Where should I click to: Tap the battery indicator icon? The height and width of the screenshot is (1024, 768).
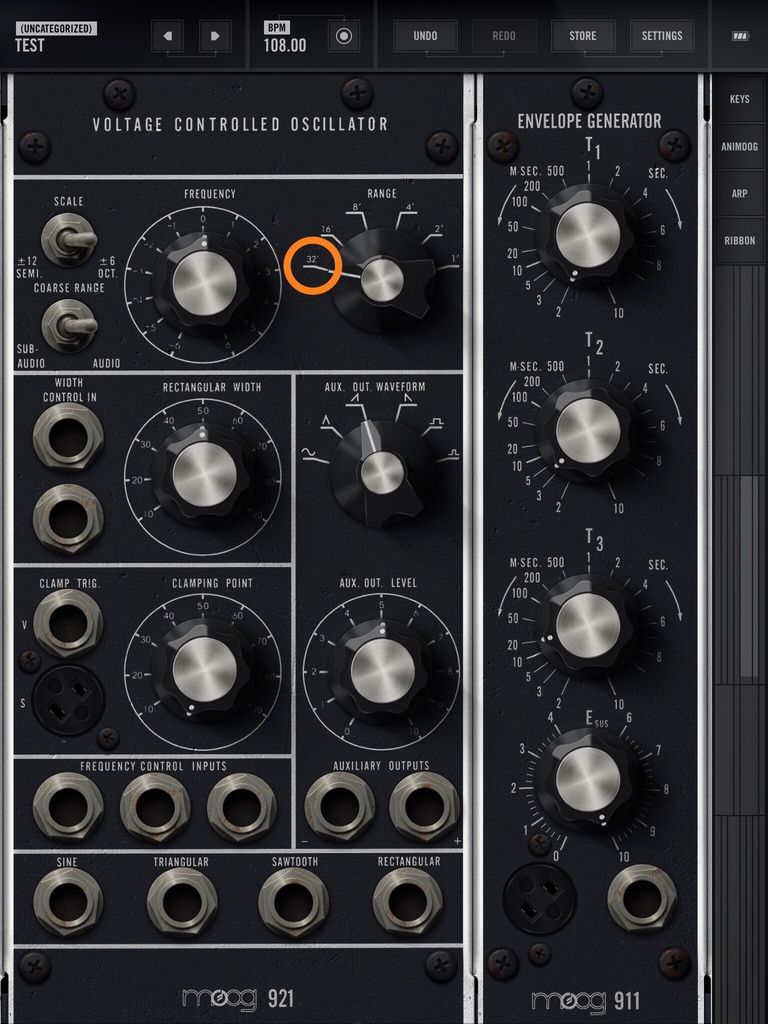pyautogui.click(x=740, y=37)
